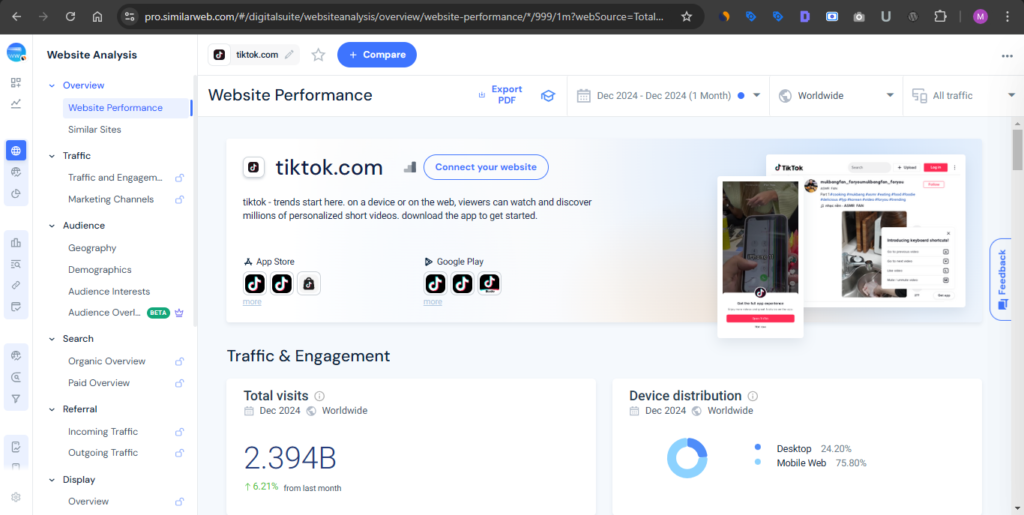Click the device distribution donut chart
The width and height of the screenshot is (1024, 515).
pyautogui.click(x=687, y=458)
